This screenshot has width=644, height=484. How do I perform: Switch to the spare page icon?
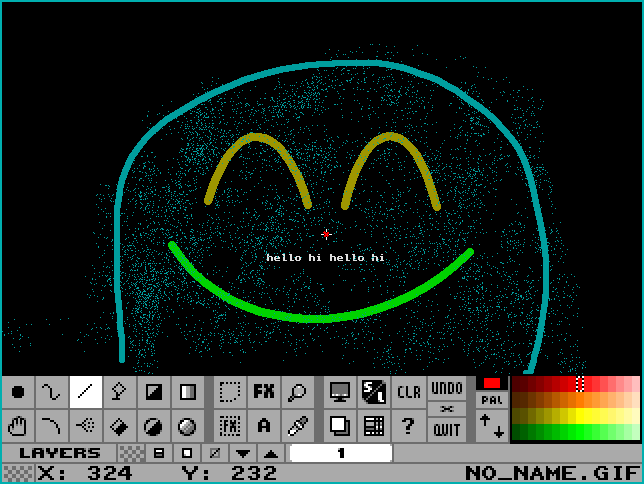(340, 426)
